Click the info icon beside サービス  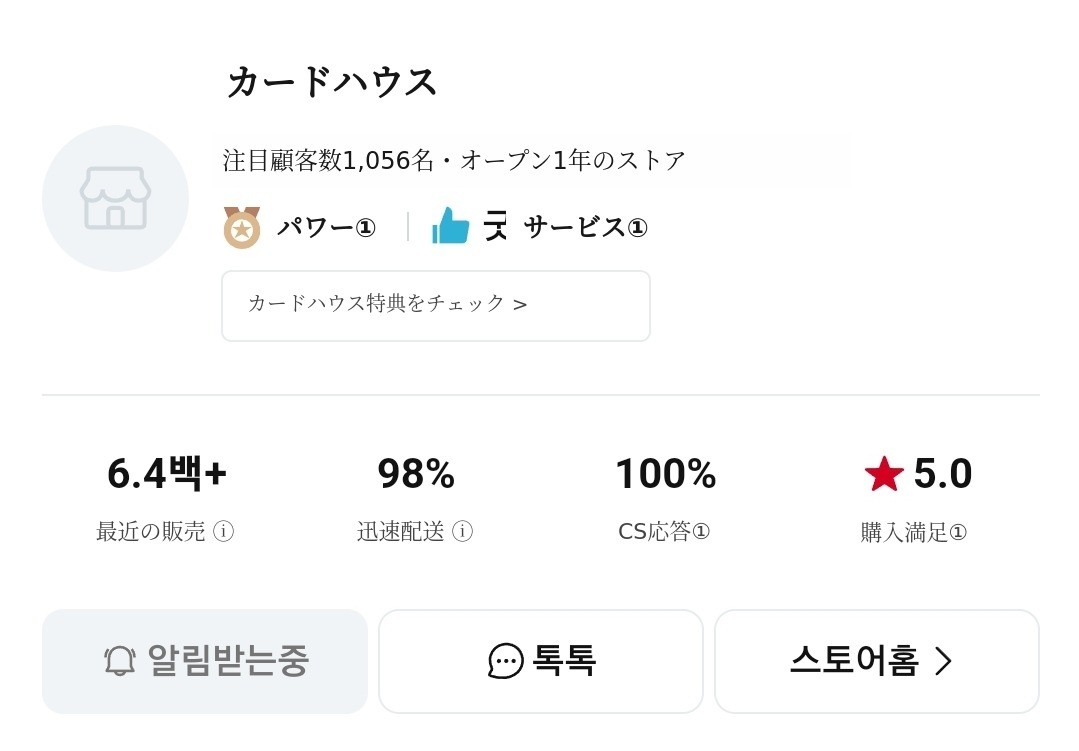pos(638,228)
